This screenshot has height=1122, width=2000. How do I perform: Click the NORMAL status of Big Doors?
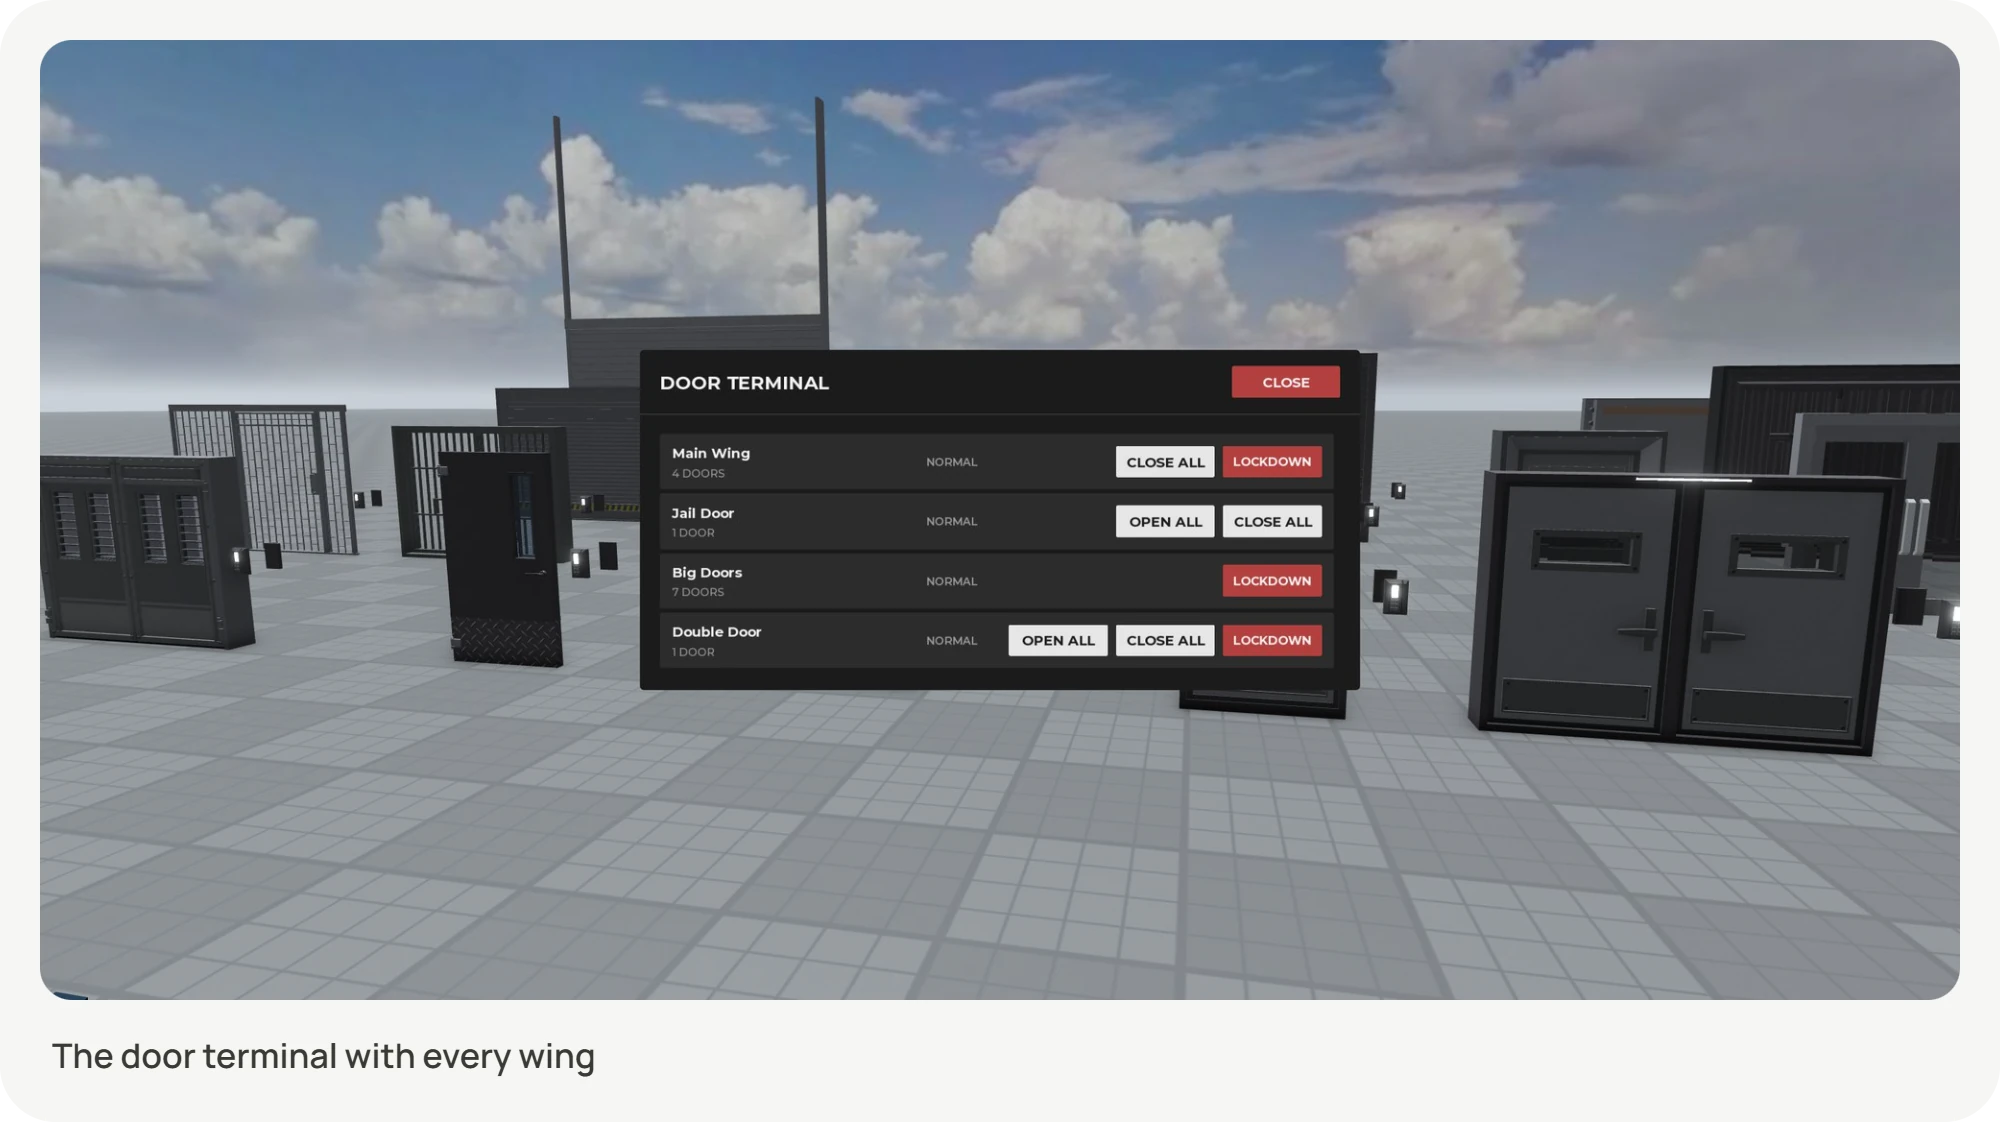point(951,581)
